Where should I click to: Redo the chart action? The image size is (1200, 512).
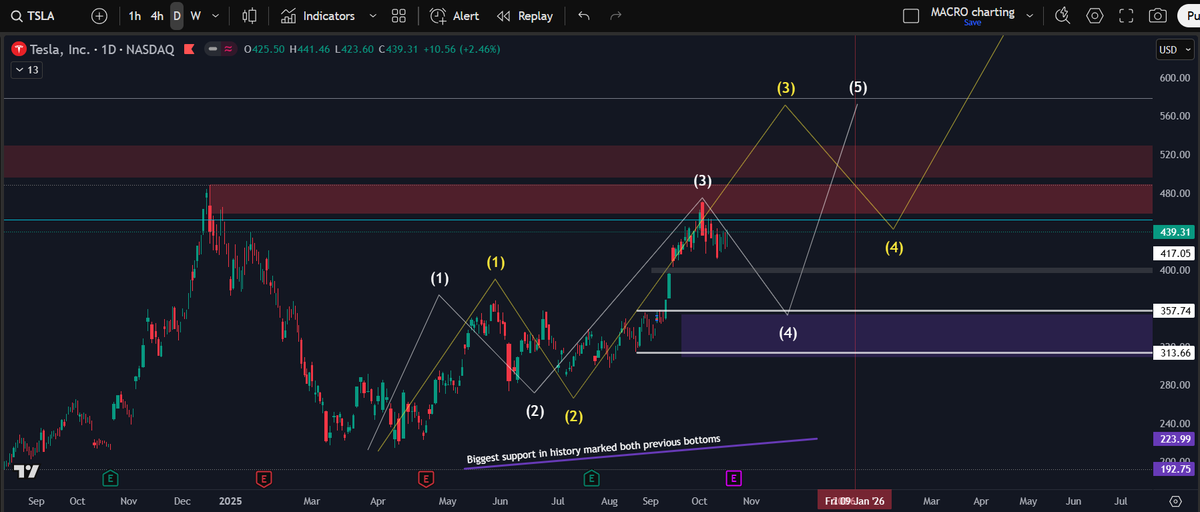click(x=616, y=16)
